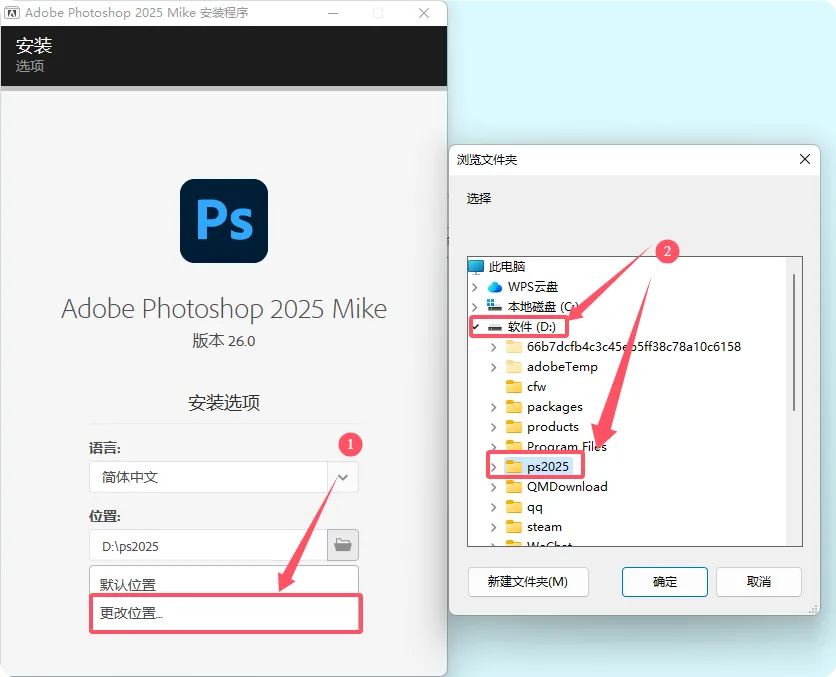Select the QMDownload folder name
Viewport: 836px width, 677px height.
click(567, 487)
